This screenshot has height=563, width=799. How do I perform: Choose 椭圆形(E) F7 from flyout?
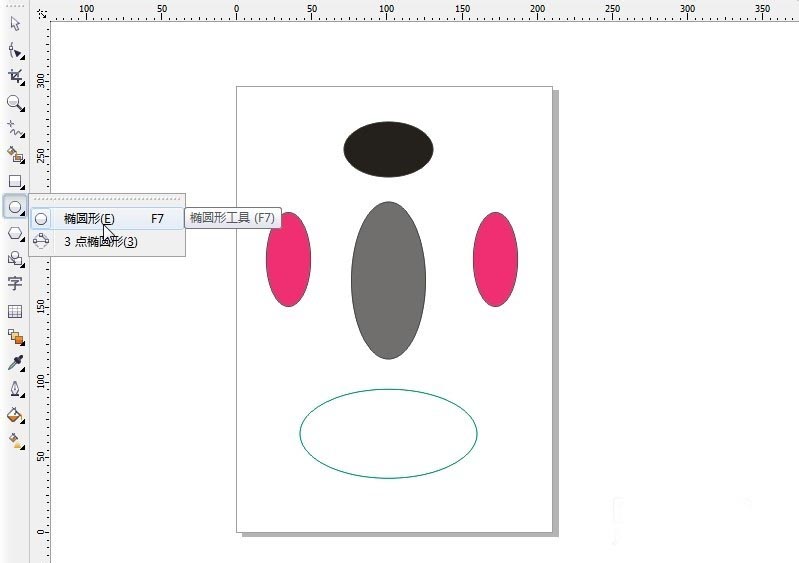coord(107,219)
